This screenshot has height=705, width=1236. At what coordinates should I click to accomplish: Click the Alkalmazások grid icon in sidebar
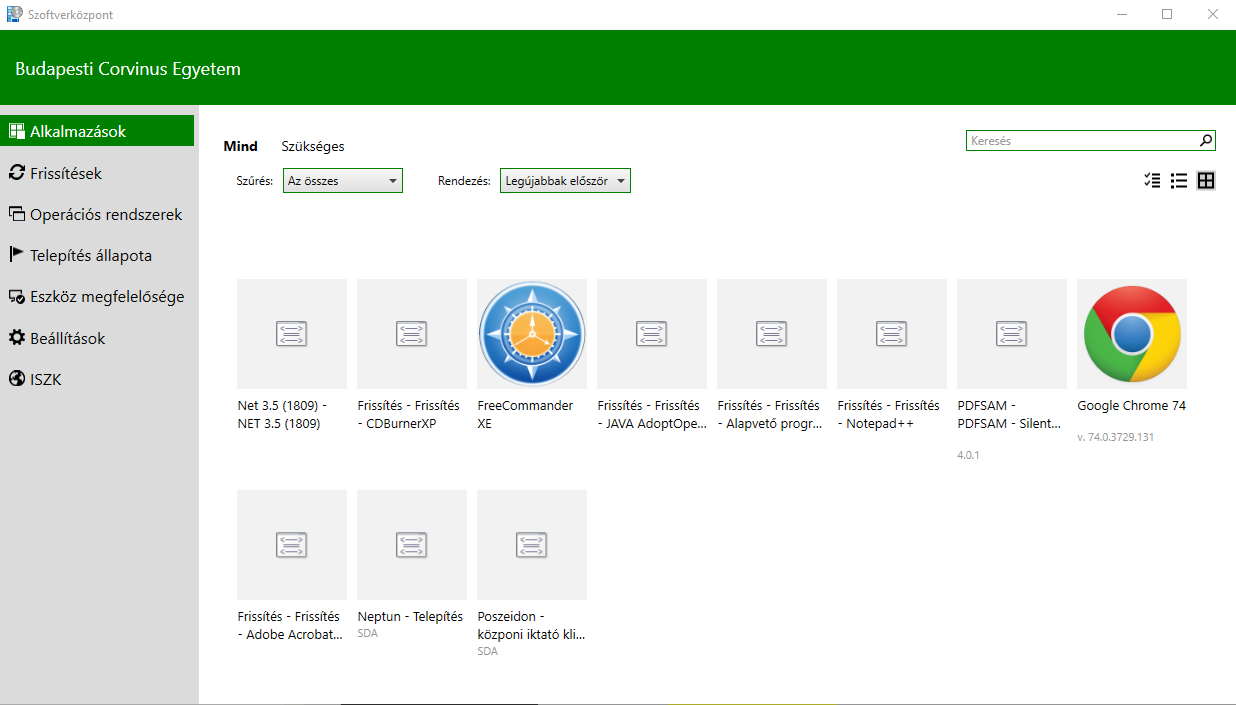point(16,131)
